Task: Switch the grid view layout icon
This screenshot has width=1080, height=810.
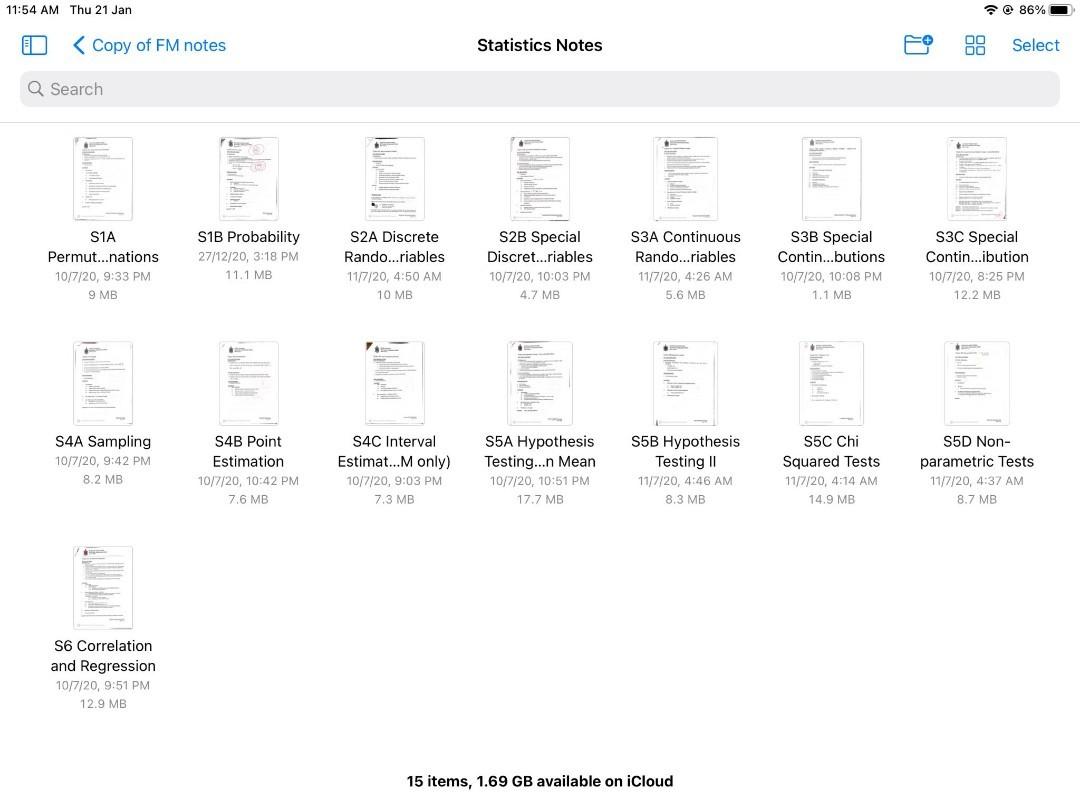Action: [975, 45]
